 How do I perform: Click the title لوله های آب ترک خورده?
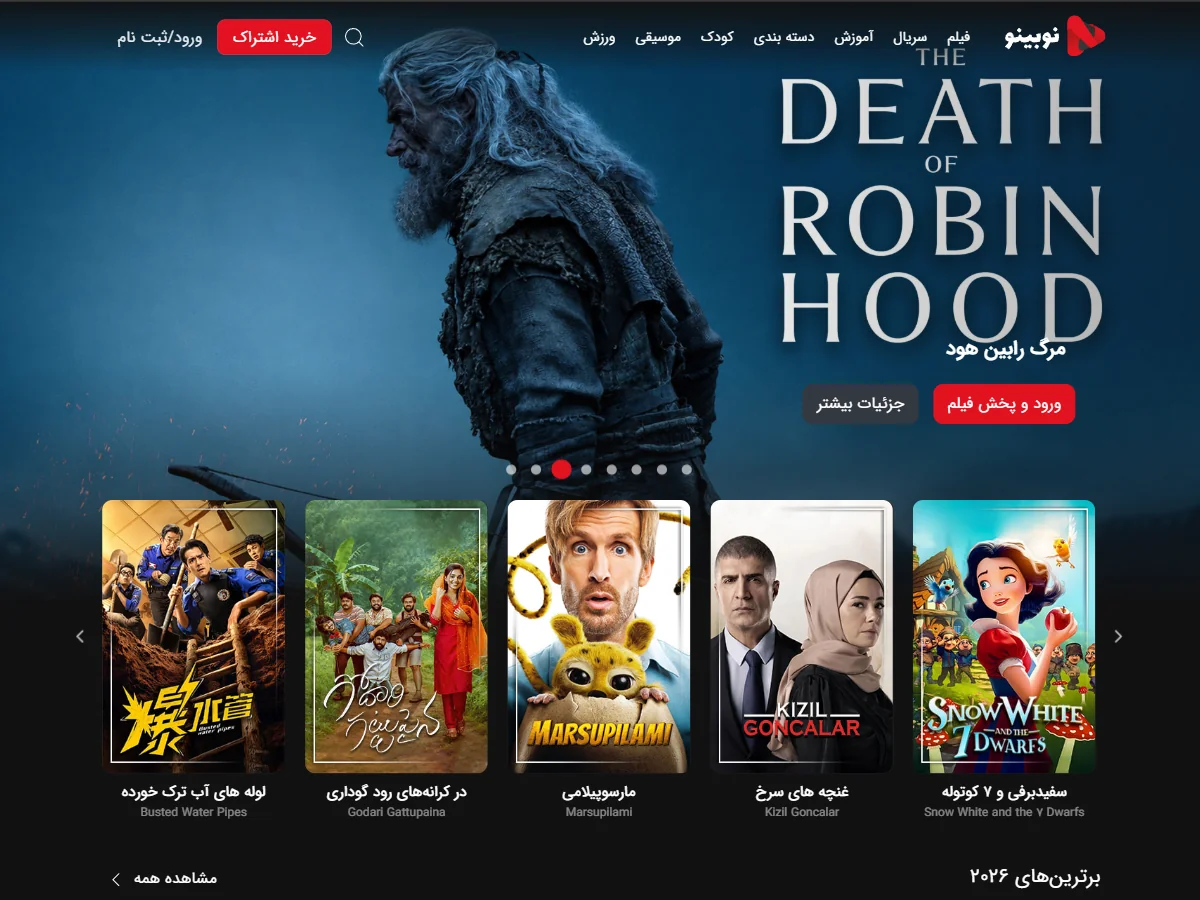(x=194, y=792)
